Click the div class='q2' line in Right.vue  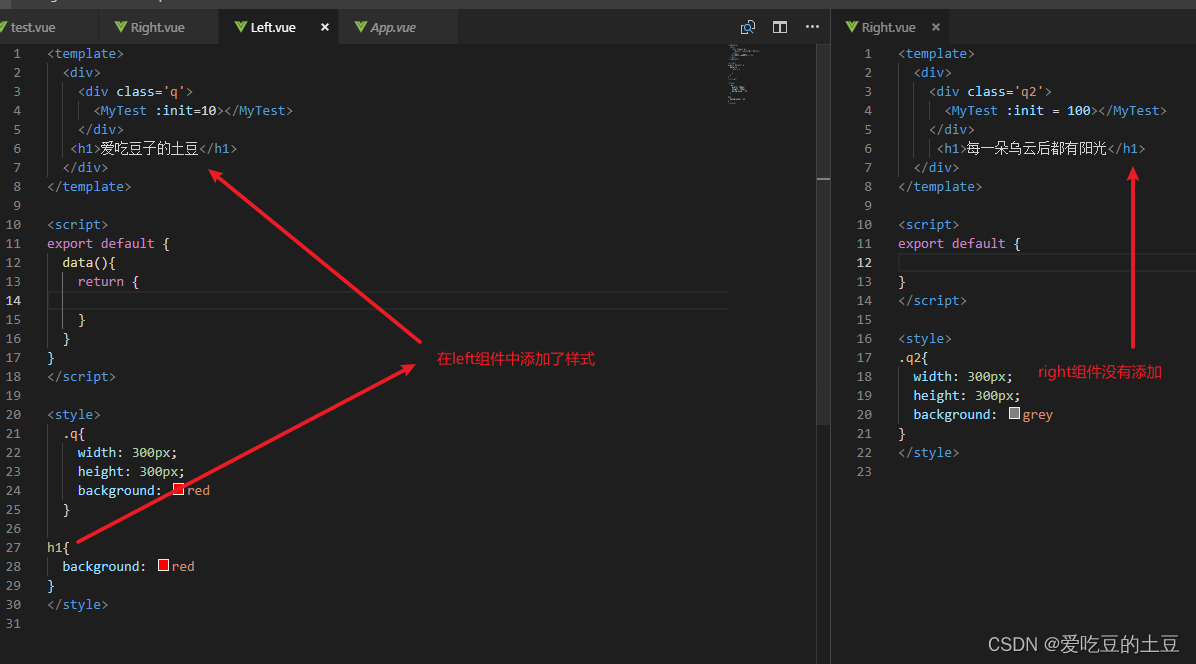click(990, 91)
